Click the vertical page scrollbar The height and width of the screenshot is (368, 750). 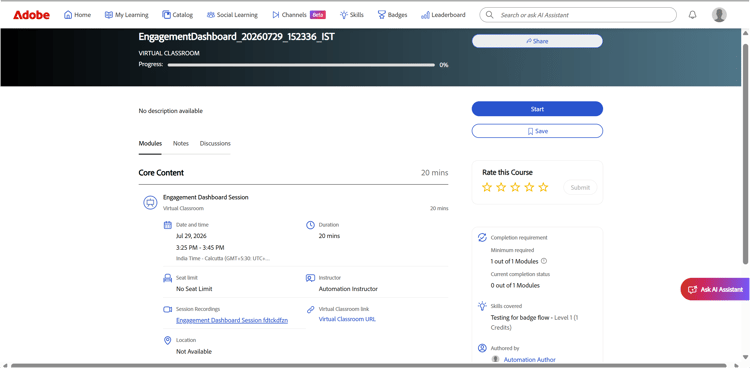[x=745, y=153]
